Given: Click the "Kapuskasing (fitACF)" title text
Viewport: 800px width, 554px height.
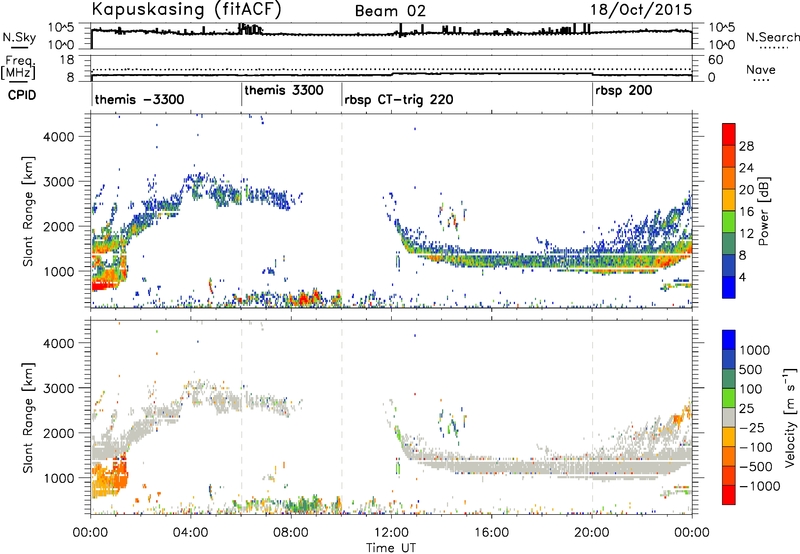Looking at the screenshot, I should [x=186, y=9].
